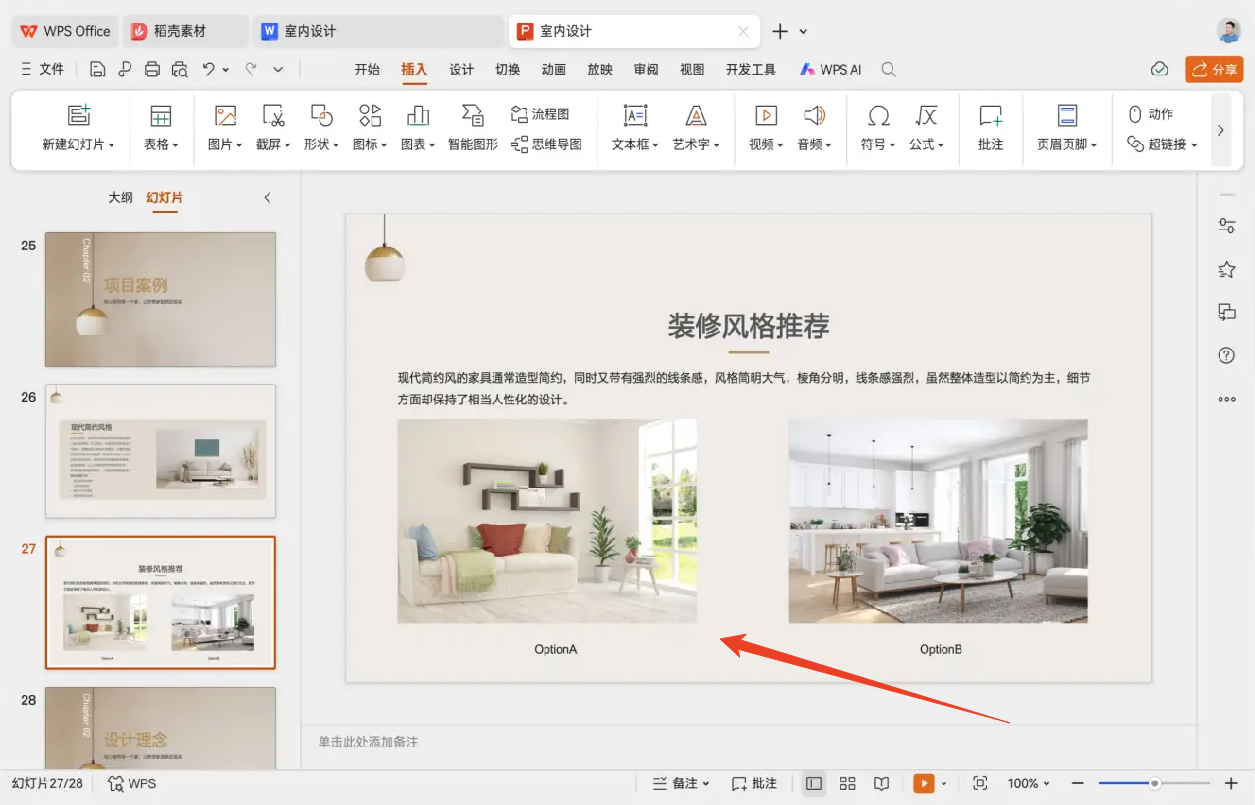Image resolution: width=1255 pixels, height=805 pixels.
Task: Click the Print icon in the quick toolbar
Action: click(x=152, y=69)
